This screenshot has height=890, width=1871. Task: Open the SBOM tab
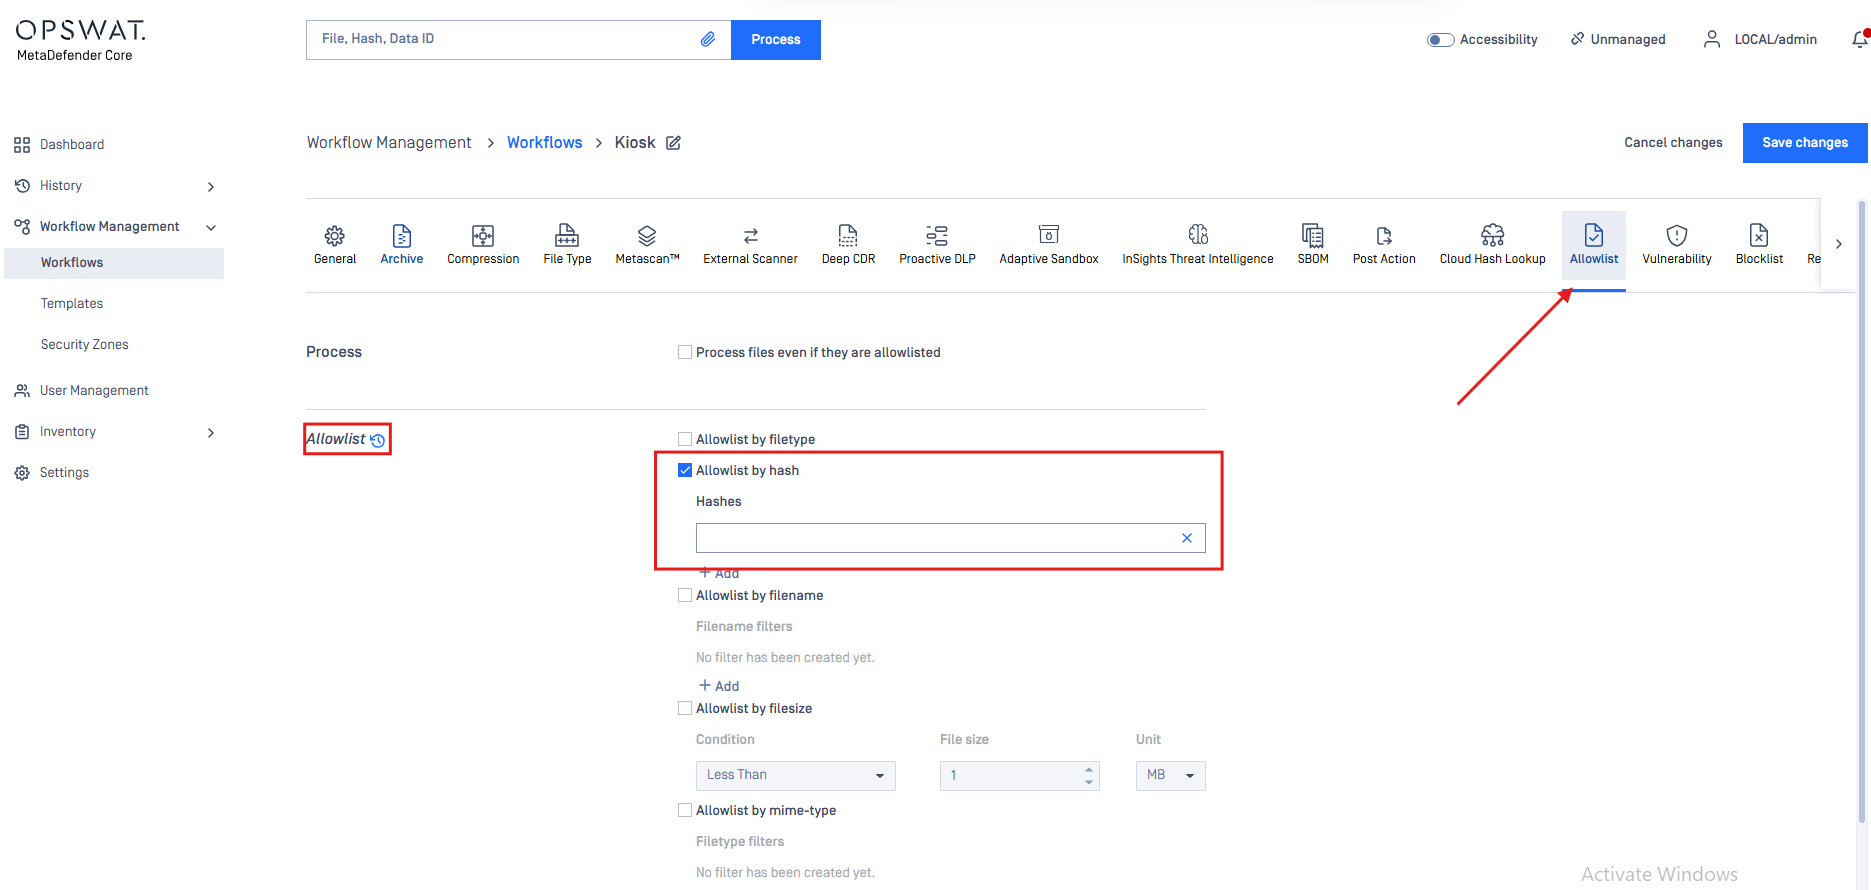click(x=1313, y=245)
